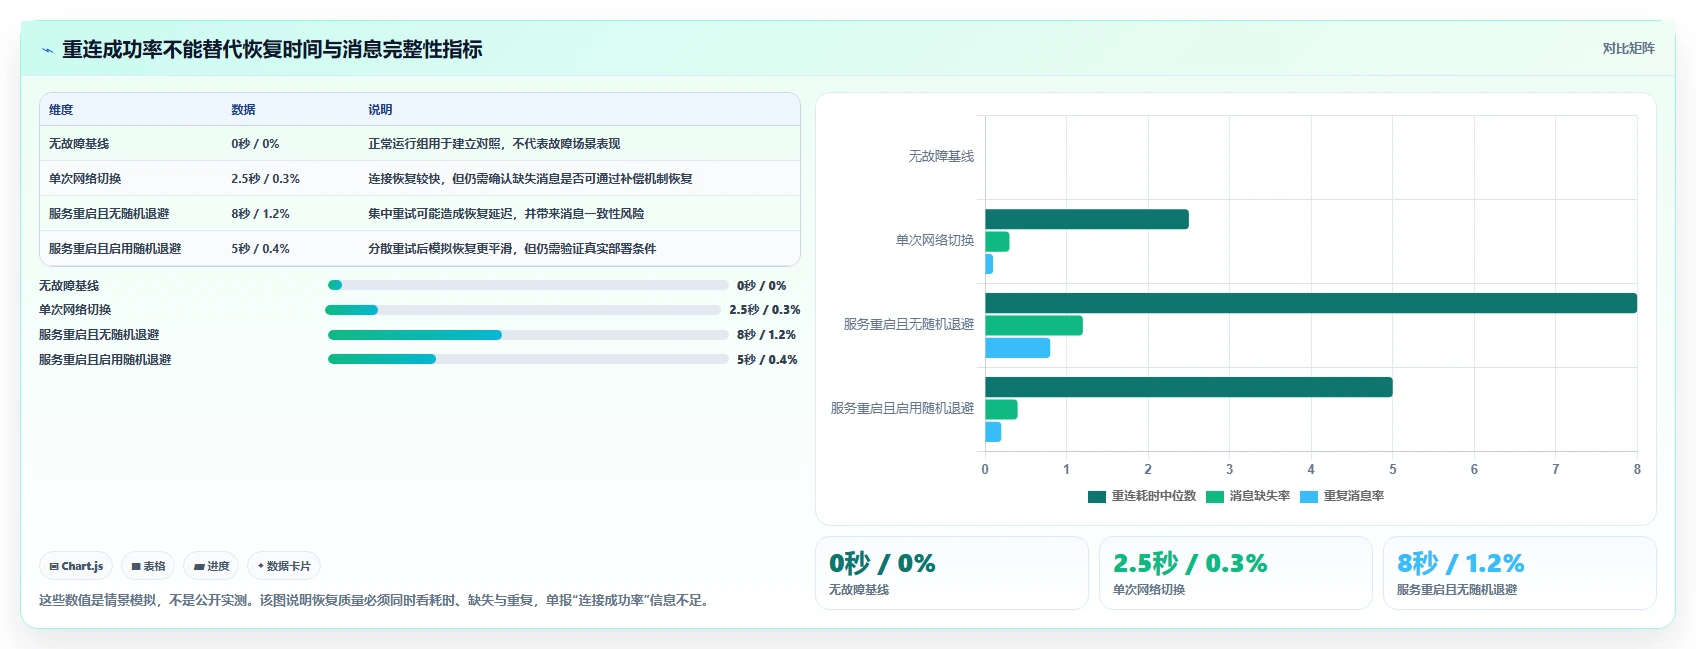Click blue bar for 服务重启且无随机退避
The height and width of the screenshot is (649, 1696).
(x=1018, y=348)
